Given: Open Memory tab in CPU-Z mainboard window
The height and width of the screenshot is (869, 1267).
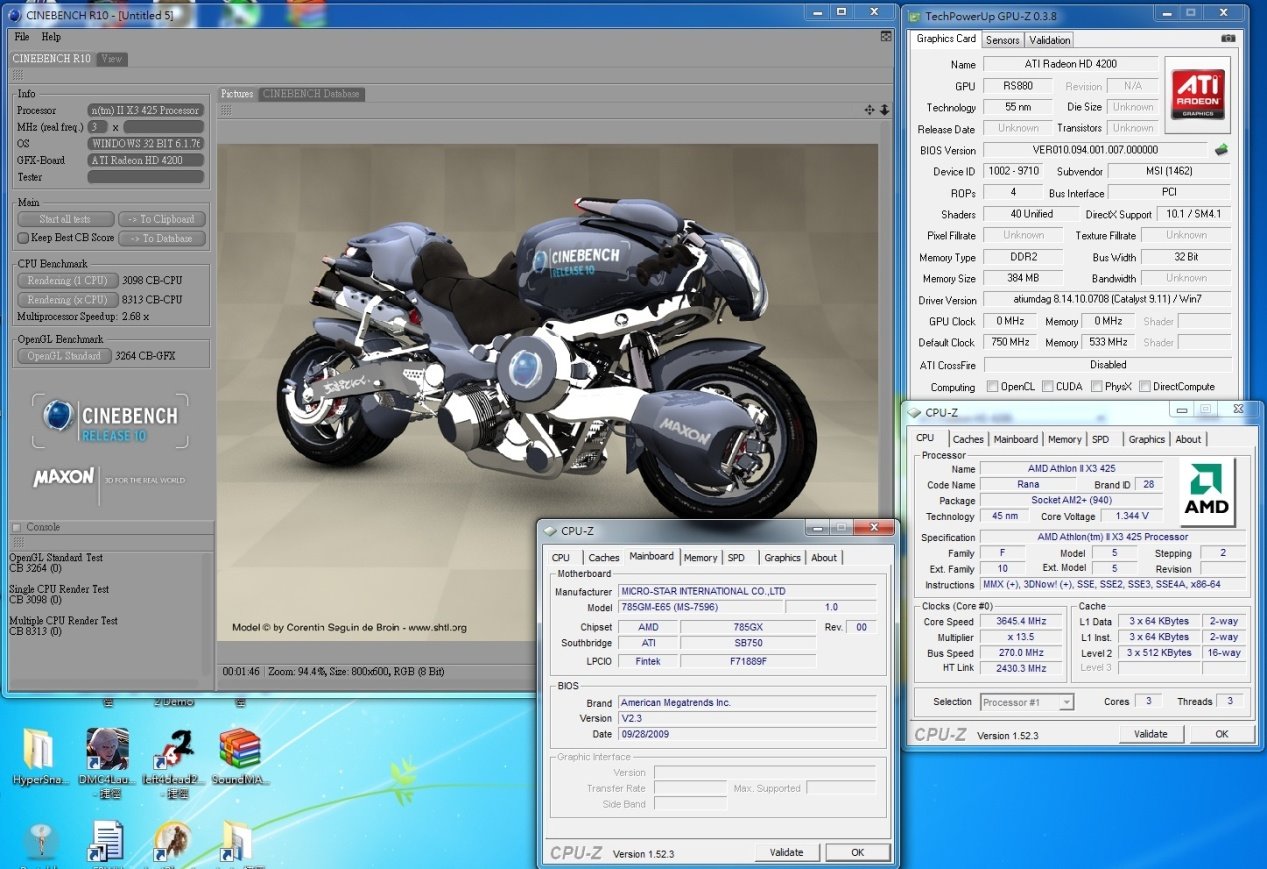Looking at the screenshot, I should coord(700,558).
